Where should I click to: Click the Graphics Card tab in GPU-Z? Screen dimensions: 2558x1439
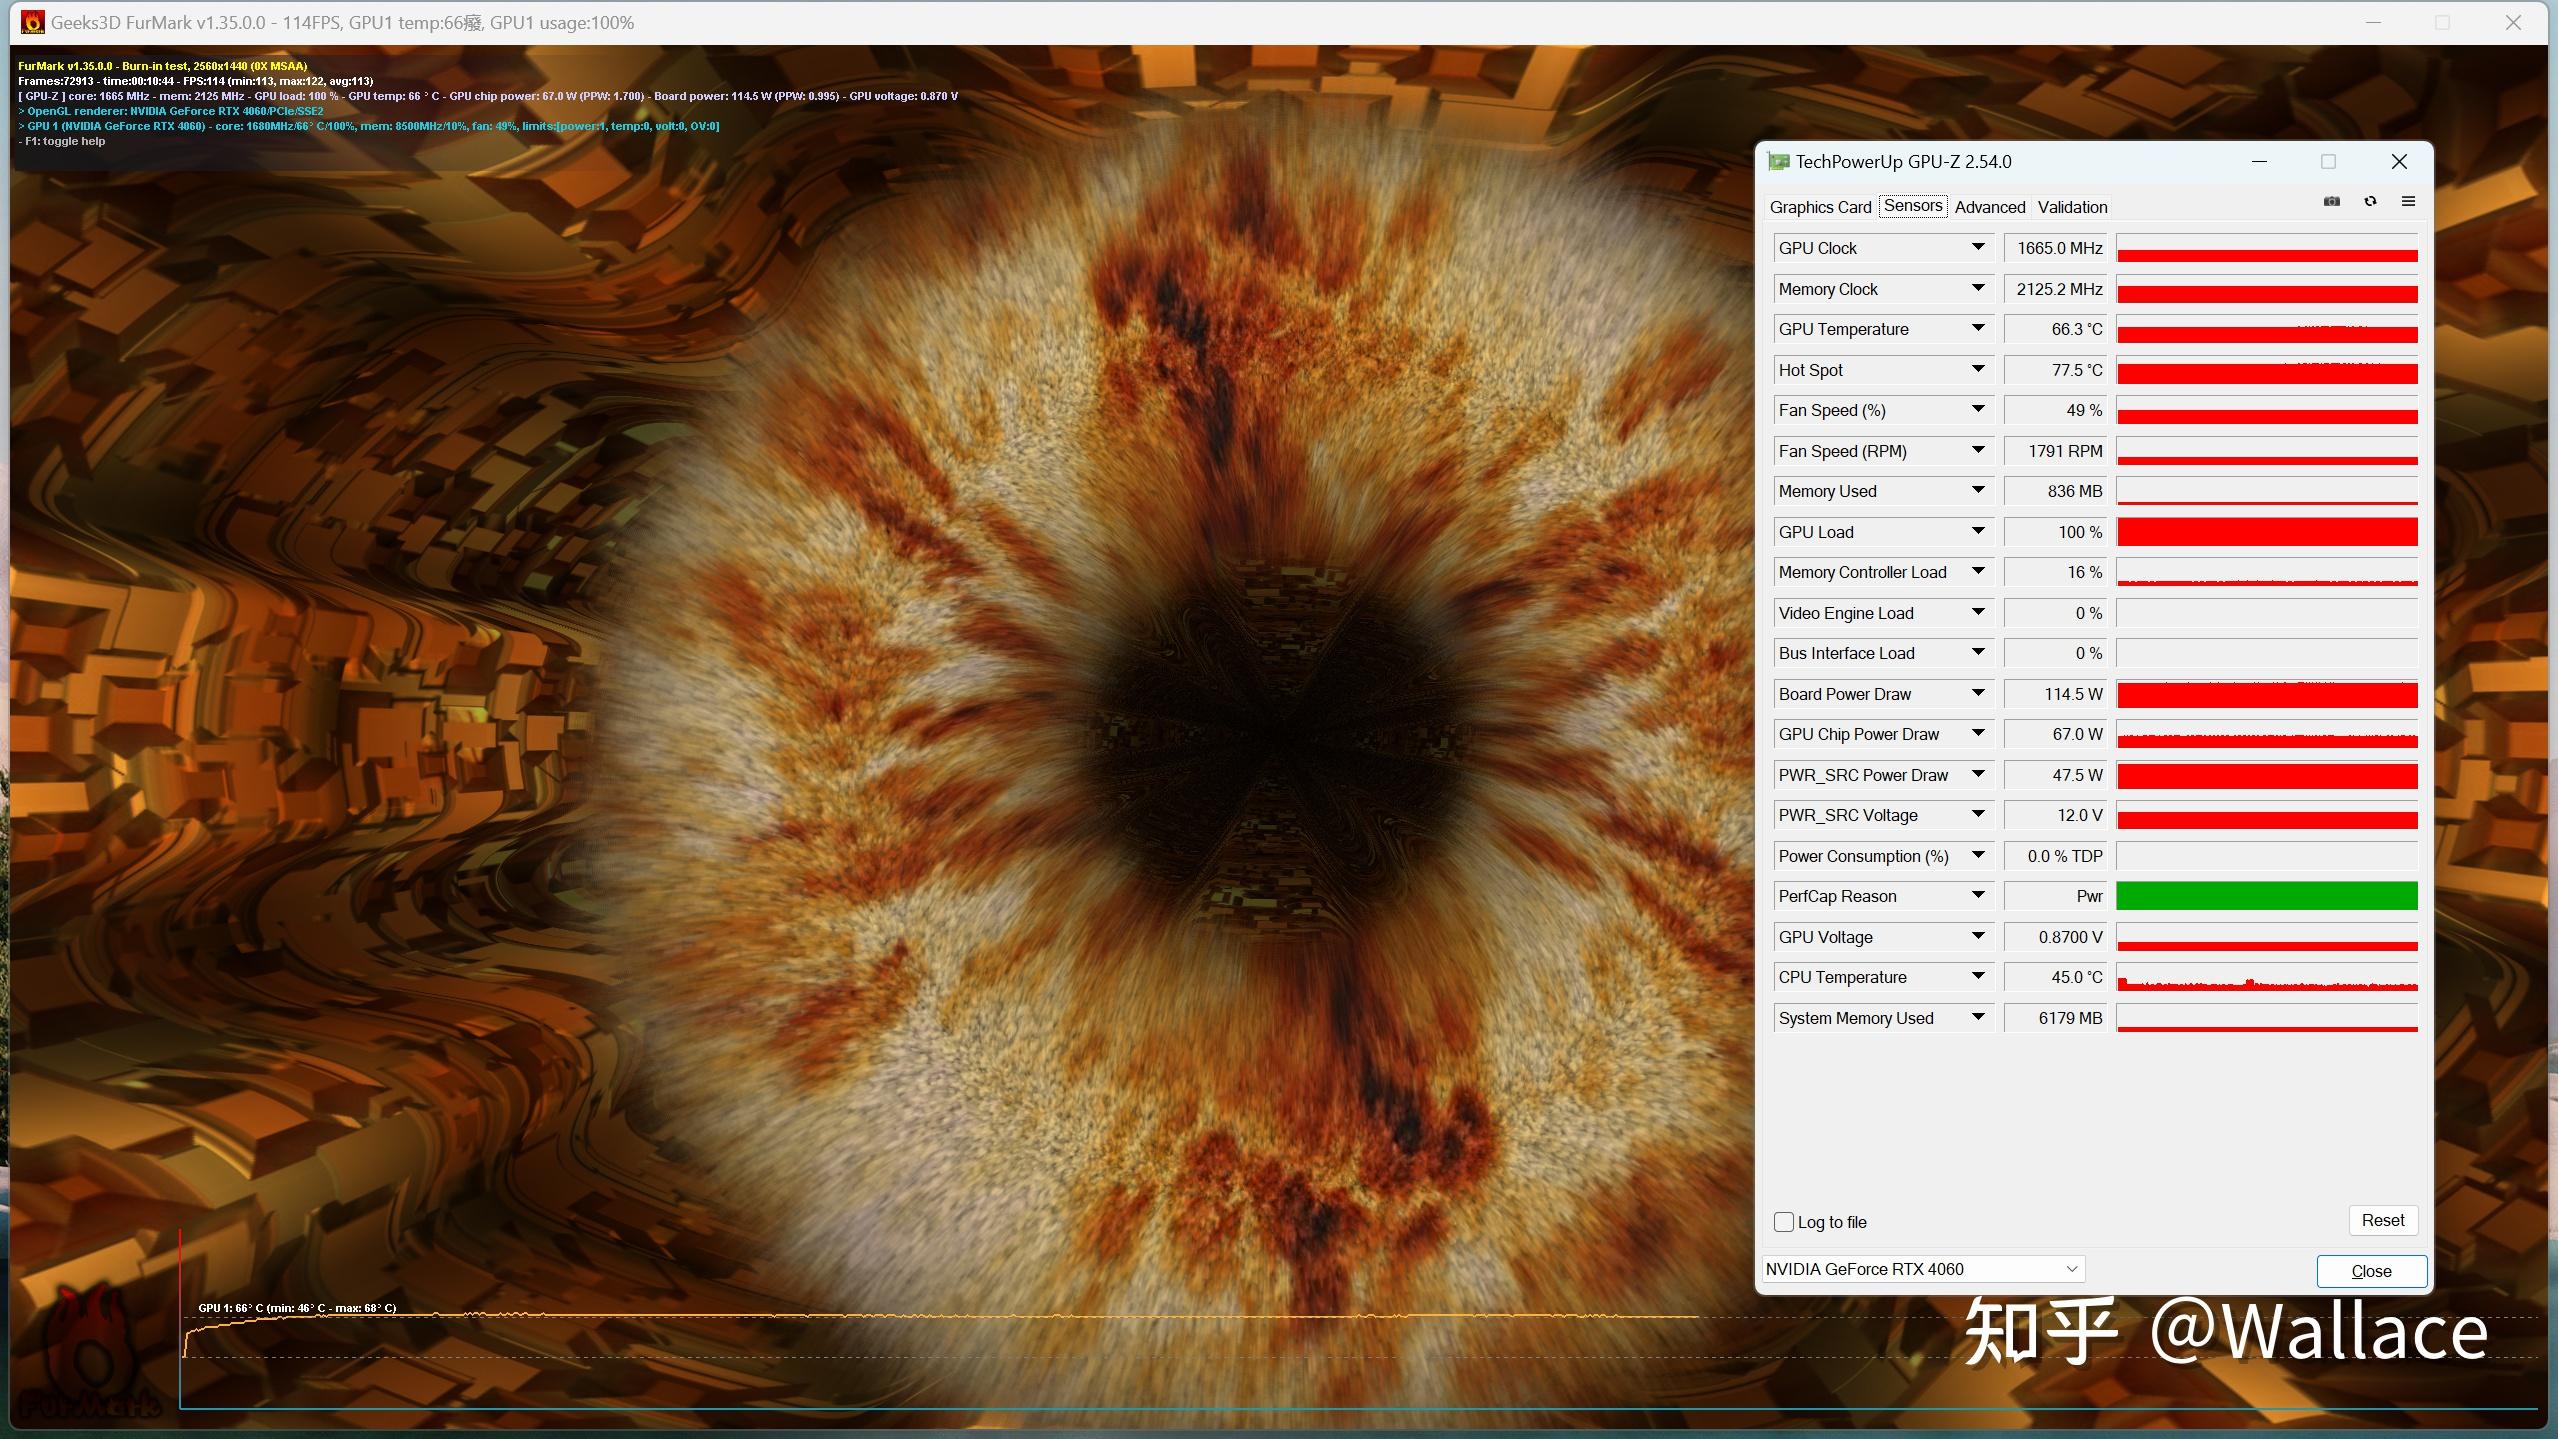1820,207
